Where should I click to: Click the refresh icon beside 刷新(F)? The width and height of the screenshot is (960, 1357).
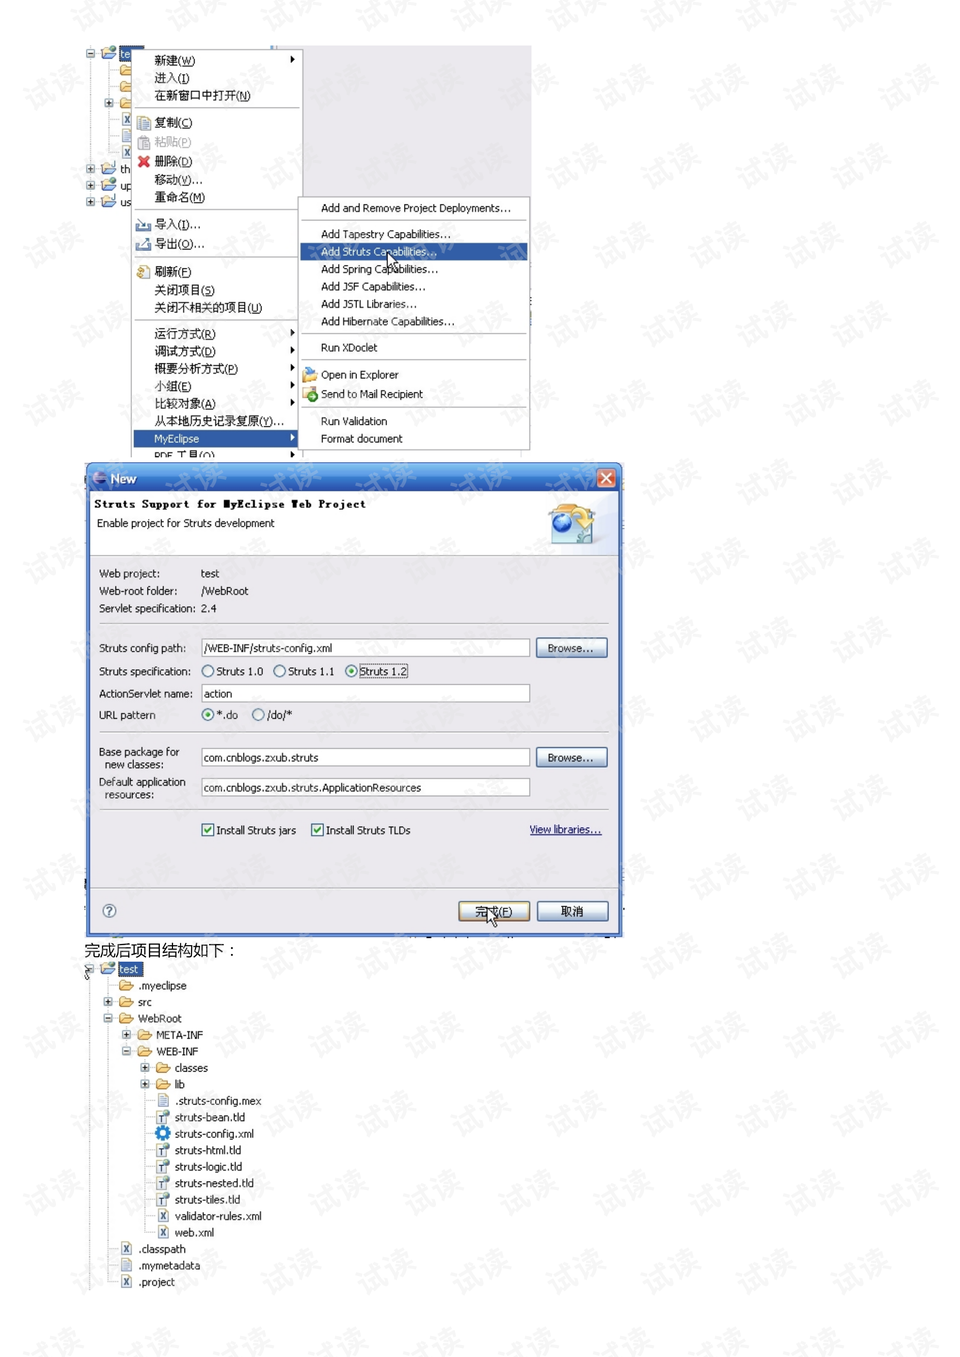[144, 272]
